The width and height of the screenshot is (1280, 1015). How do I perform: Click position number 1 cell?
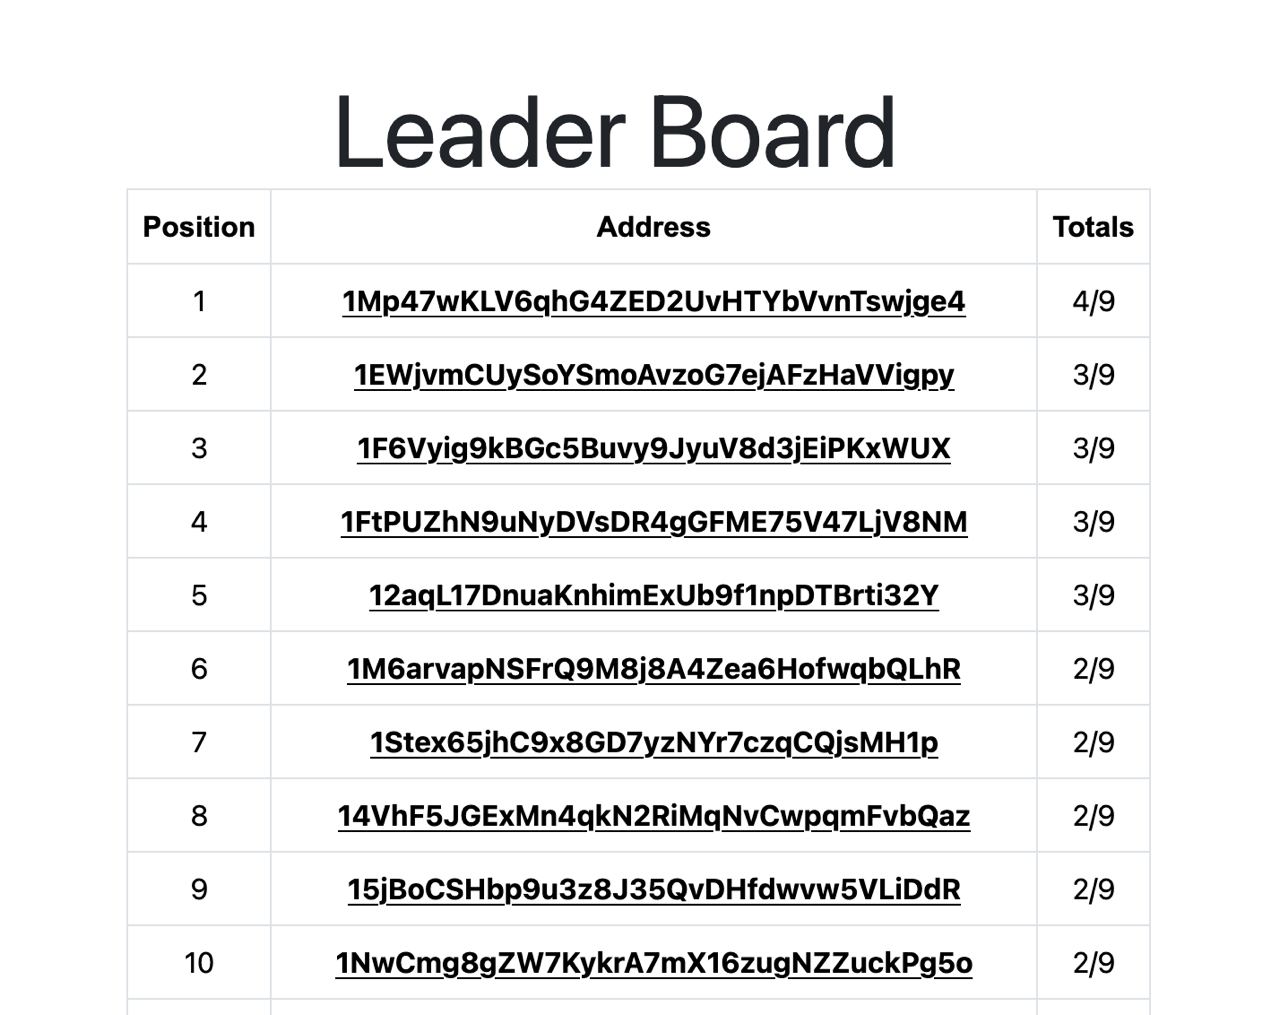coord(199,301)
